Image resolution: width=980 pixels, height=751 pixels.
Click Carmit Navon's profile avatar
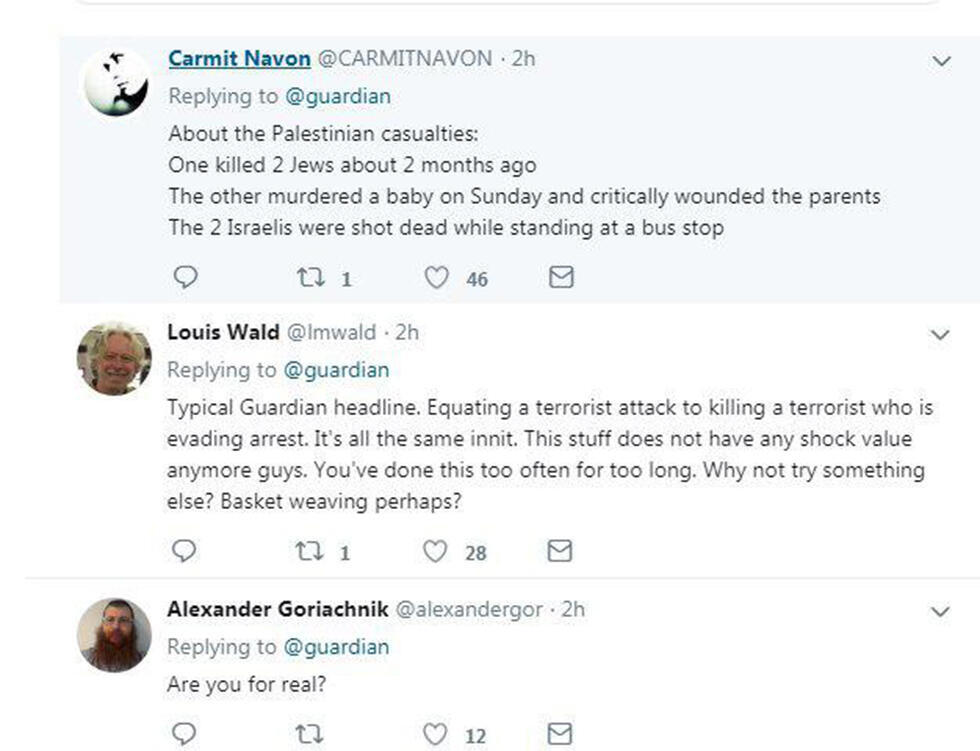point(116,82)
